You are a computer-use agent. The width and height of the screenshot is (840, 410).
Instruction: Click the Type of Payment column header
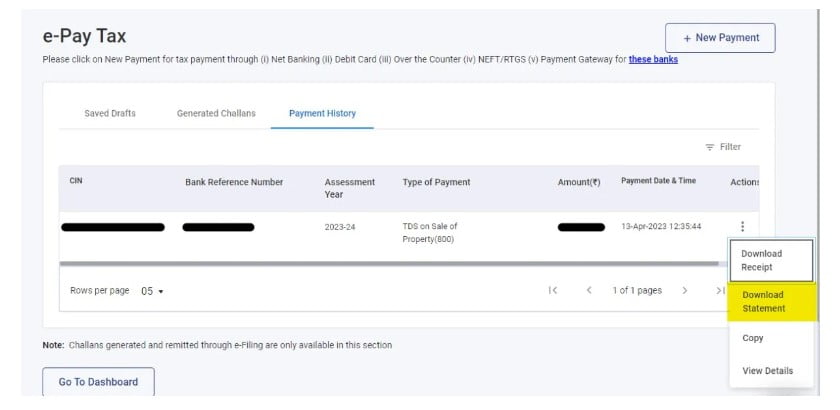437,182
